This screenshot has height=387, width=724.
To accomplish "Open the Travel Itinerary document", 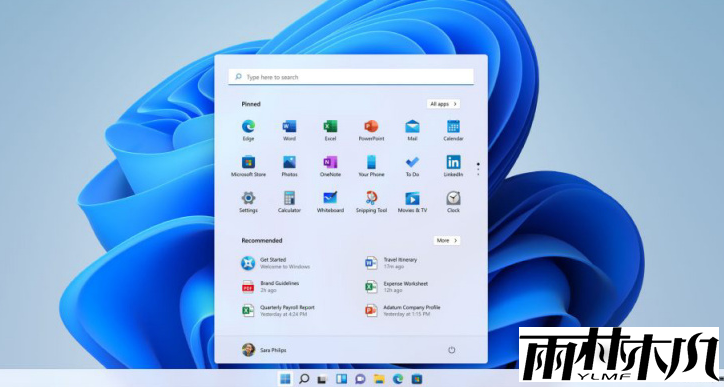I will click(x=391, y=263).
